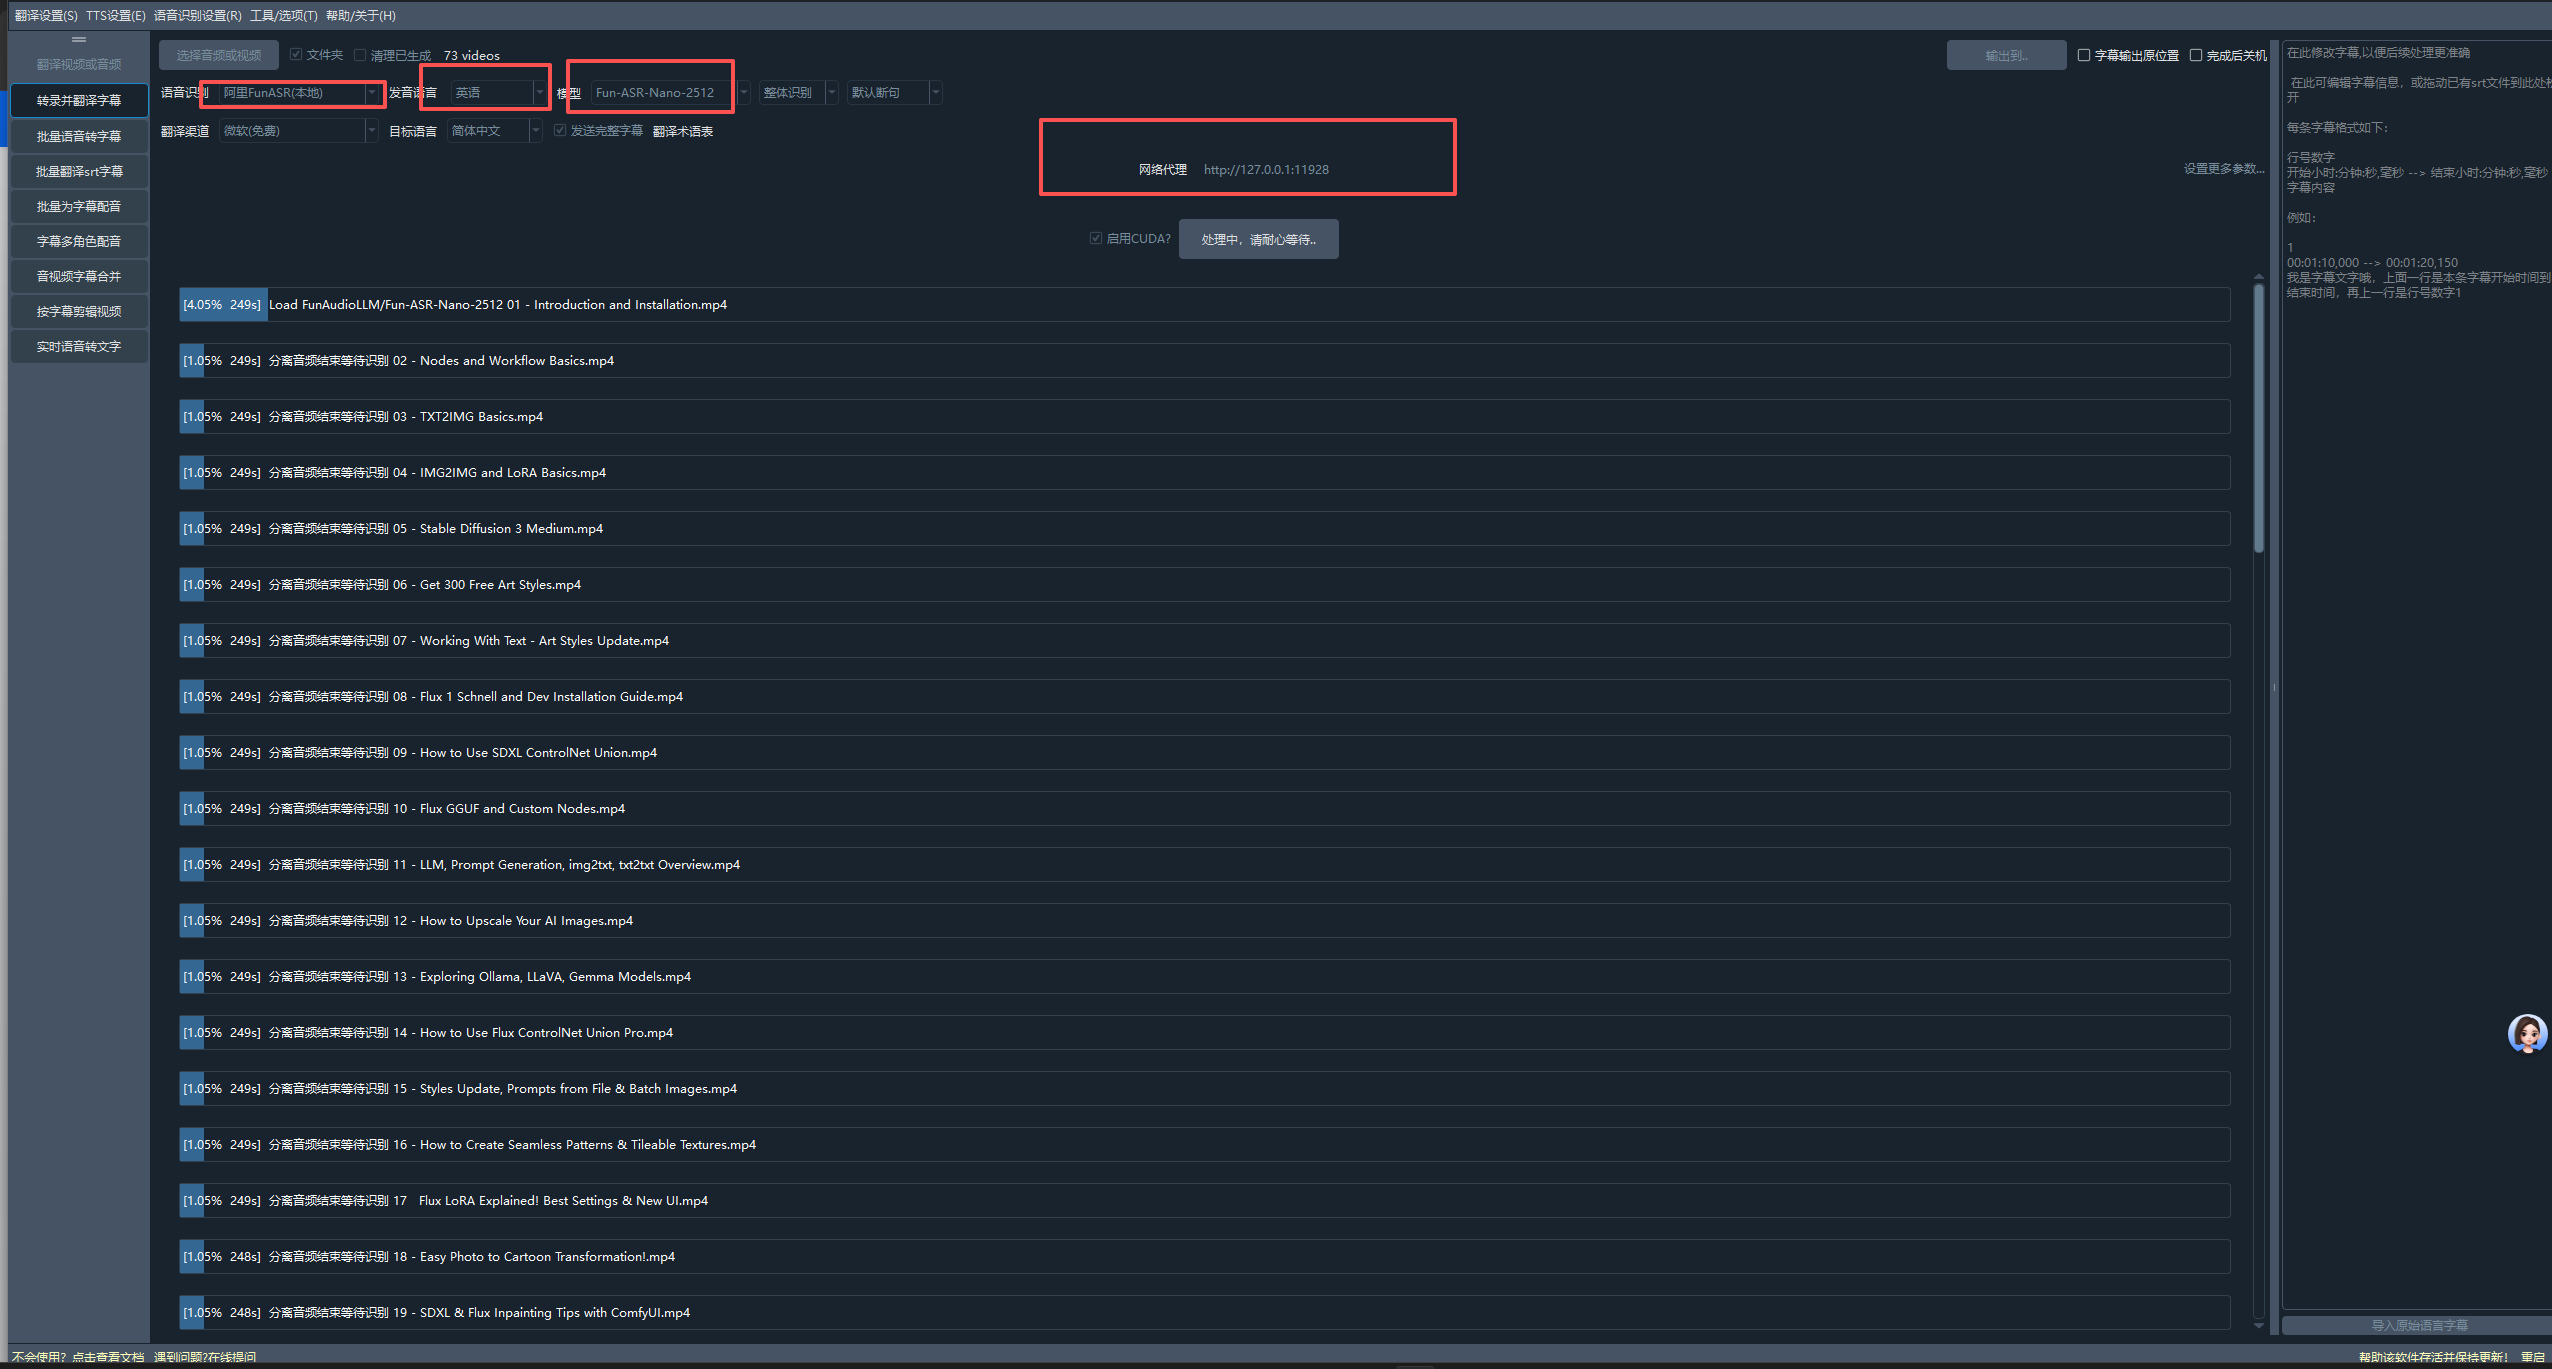Image resolution: width=2552 pixels, height=1369 pixels.
Task: Select the 实时语音转文字 sidebar tab
Action: point(79,346)
